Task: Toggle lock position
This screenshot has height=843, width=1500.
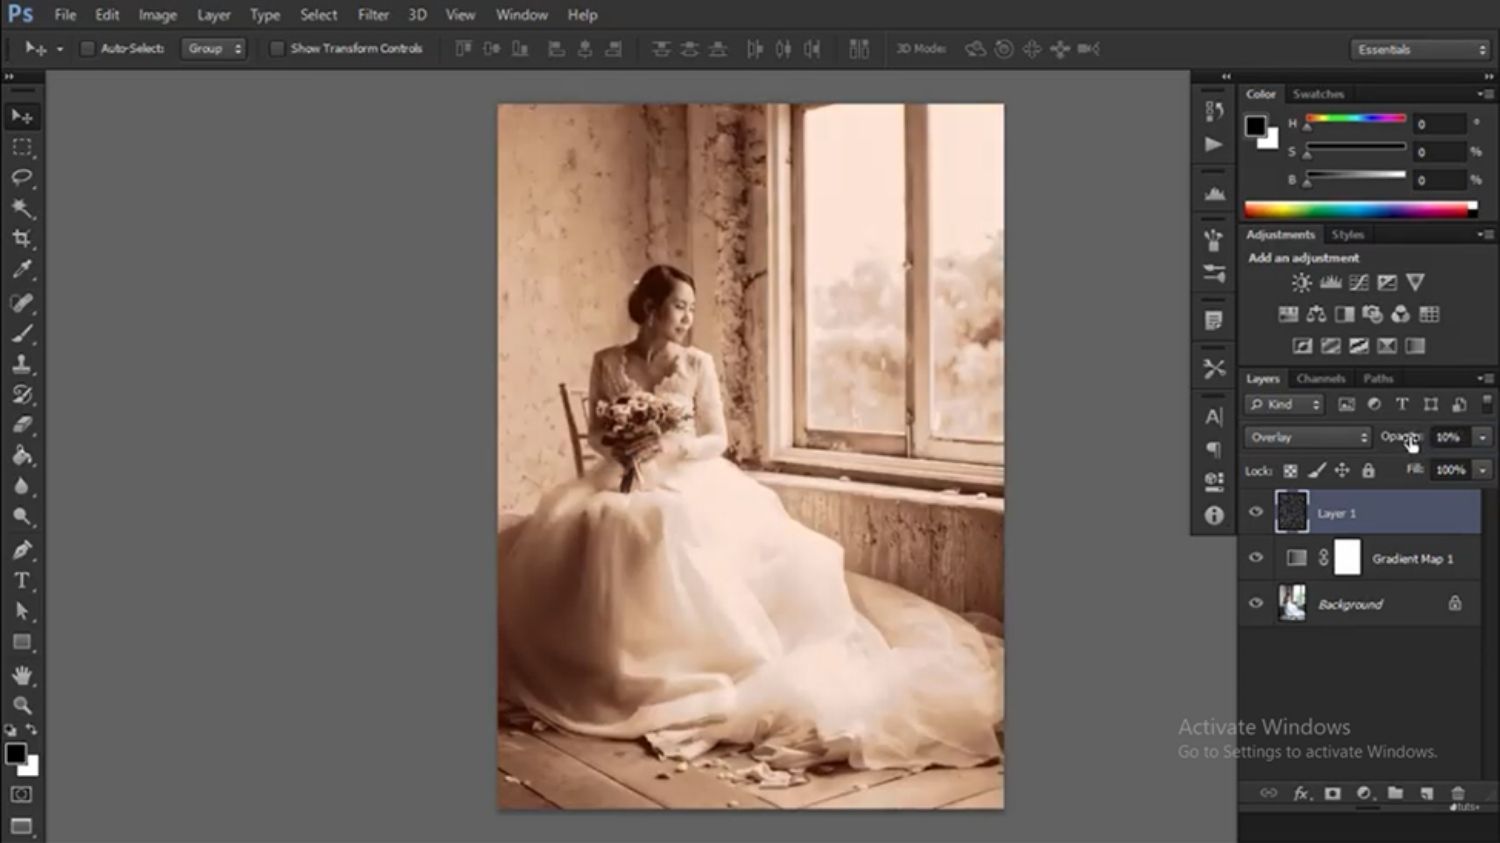Action: (1342, 470)
